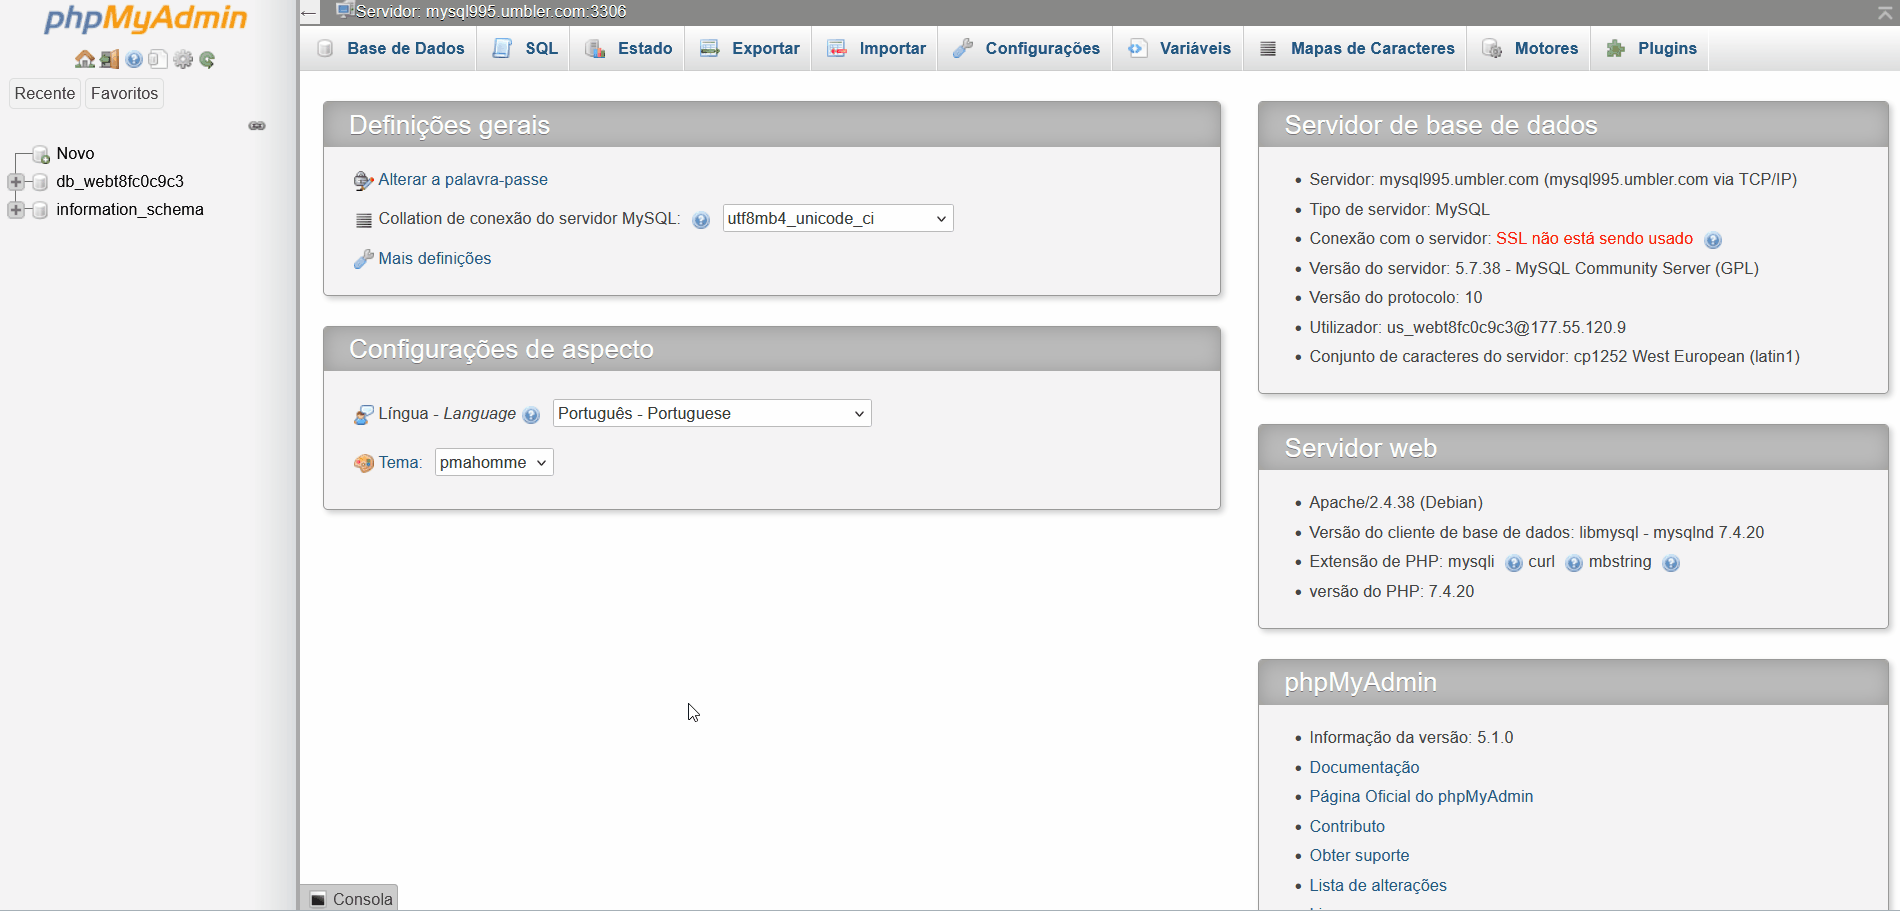The width and height of the screenshot is (1900, 911).
Task: Click the Servidor mysql995.umbler.com:3306 breadcrumb
Action: (491, 12)
